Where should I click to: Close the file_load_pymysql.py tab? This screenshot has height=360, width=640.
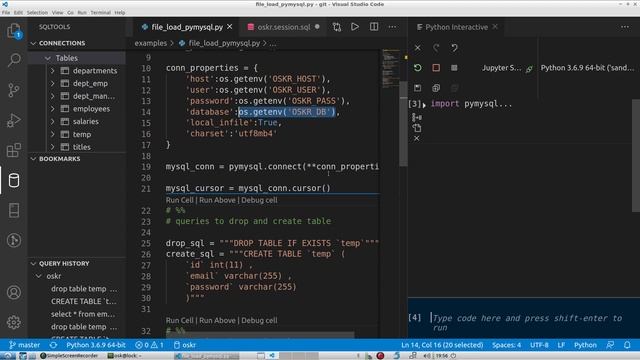pos(230,27)
